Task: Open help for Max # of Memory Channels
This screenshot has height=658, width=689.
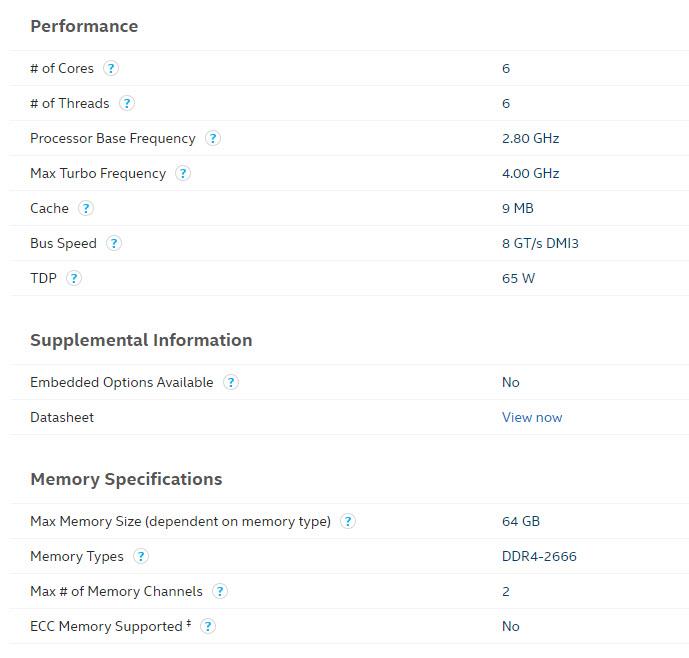Action: tap(220, 591)
